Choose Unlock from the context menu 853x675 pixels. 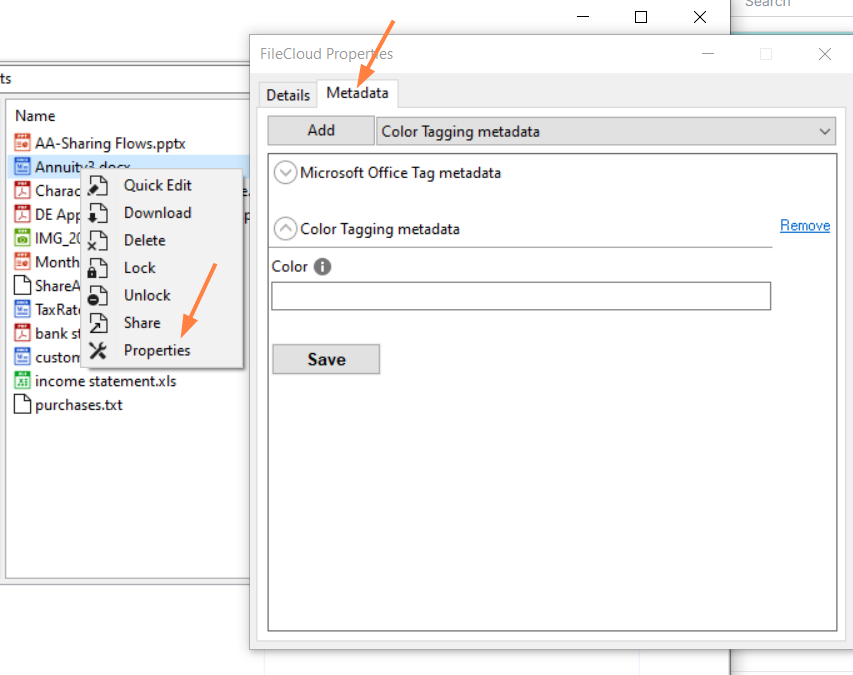(147, 295)
